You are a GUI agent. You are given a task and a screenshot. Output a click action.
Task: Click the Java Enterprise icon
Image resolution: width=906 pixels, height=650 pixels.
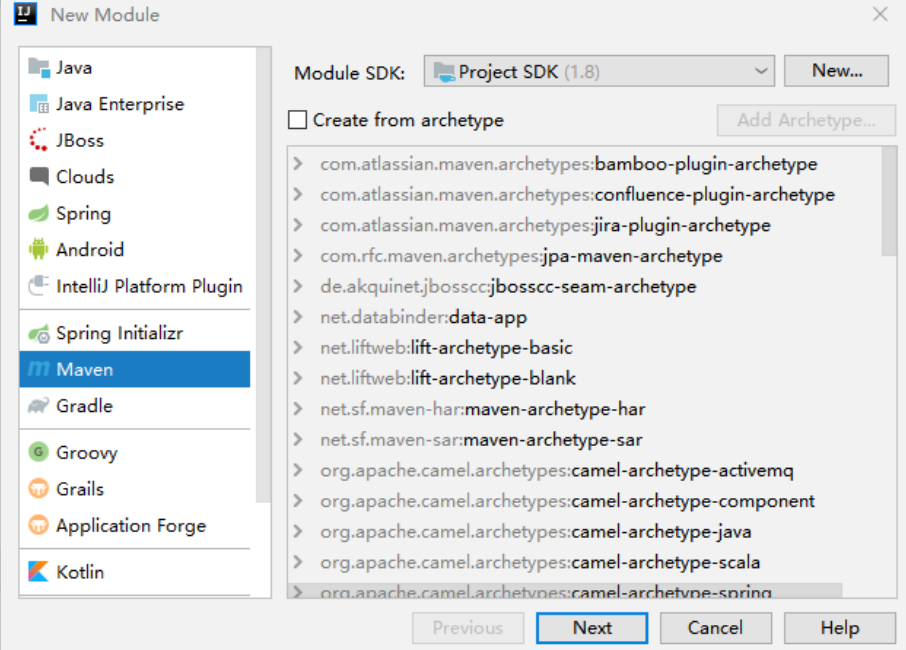click(x=39, y=104)
